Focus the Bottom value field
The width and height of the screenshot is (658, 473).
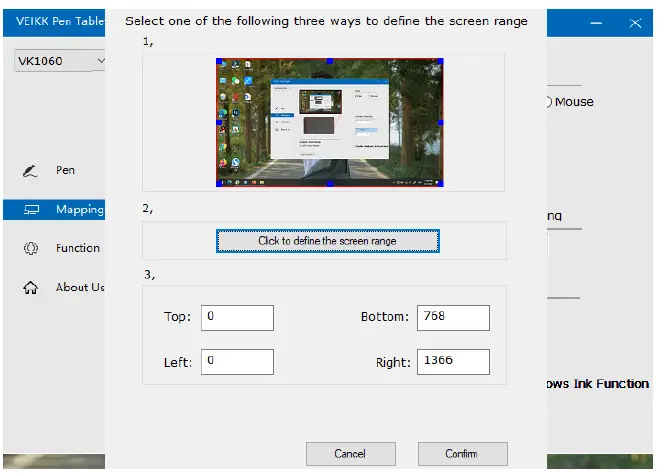pos(453,318)
